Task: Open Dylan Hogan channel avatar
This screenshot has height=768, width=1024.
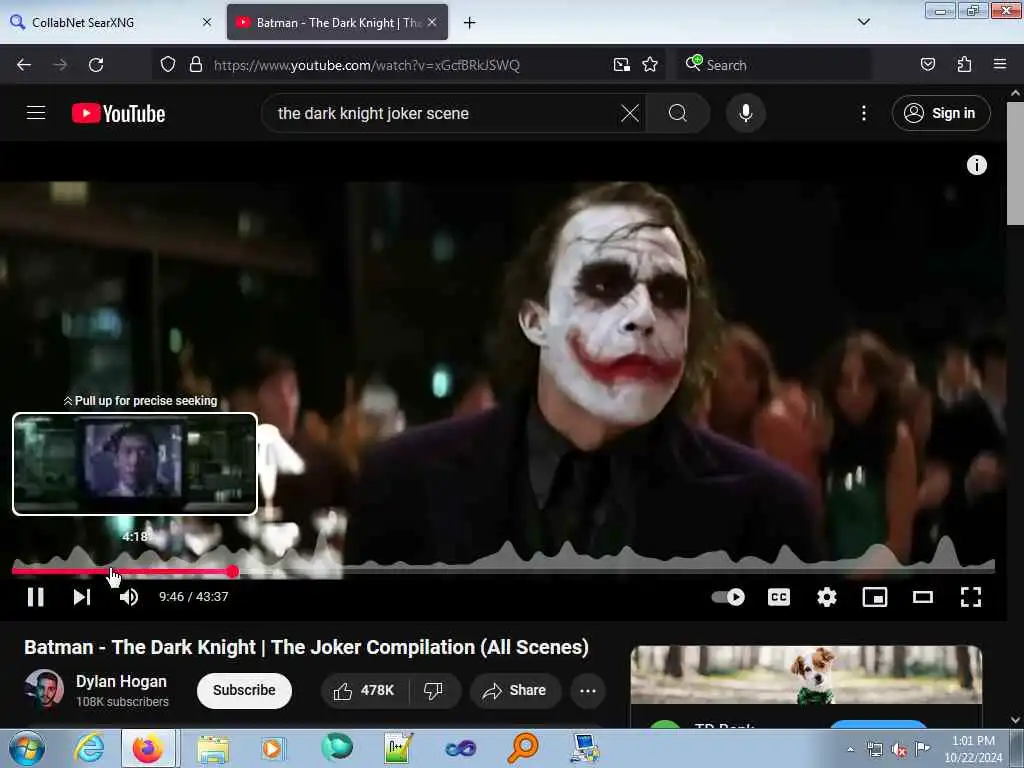Action: click(x=44, y=689)
